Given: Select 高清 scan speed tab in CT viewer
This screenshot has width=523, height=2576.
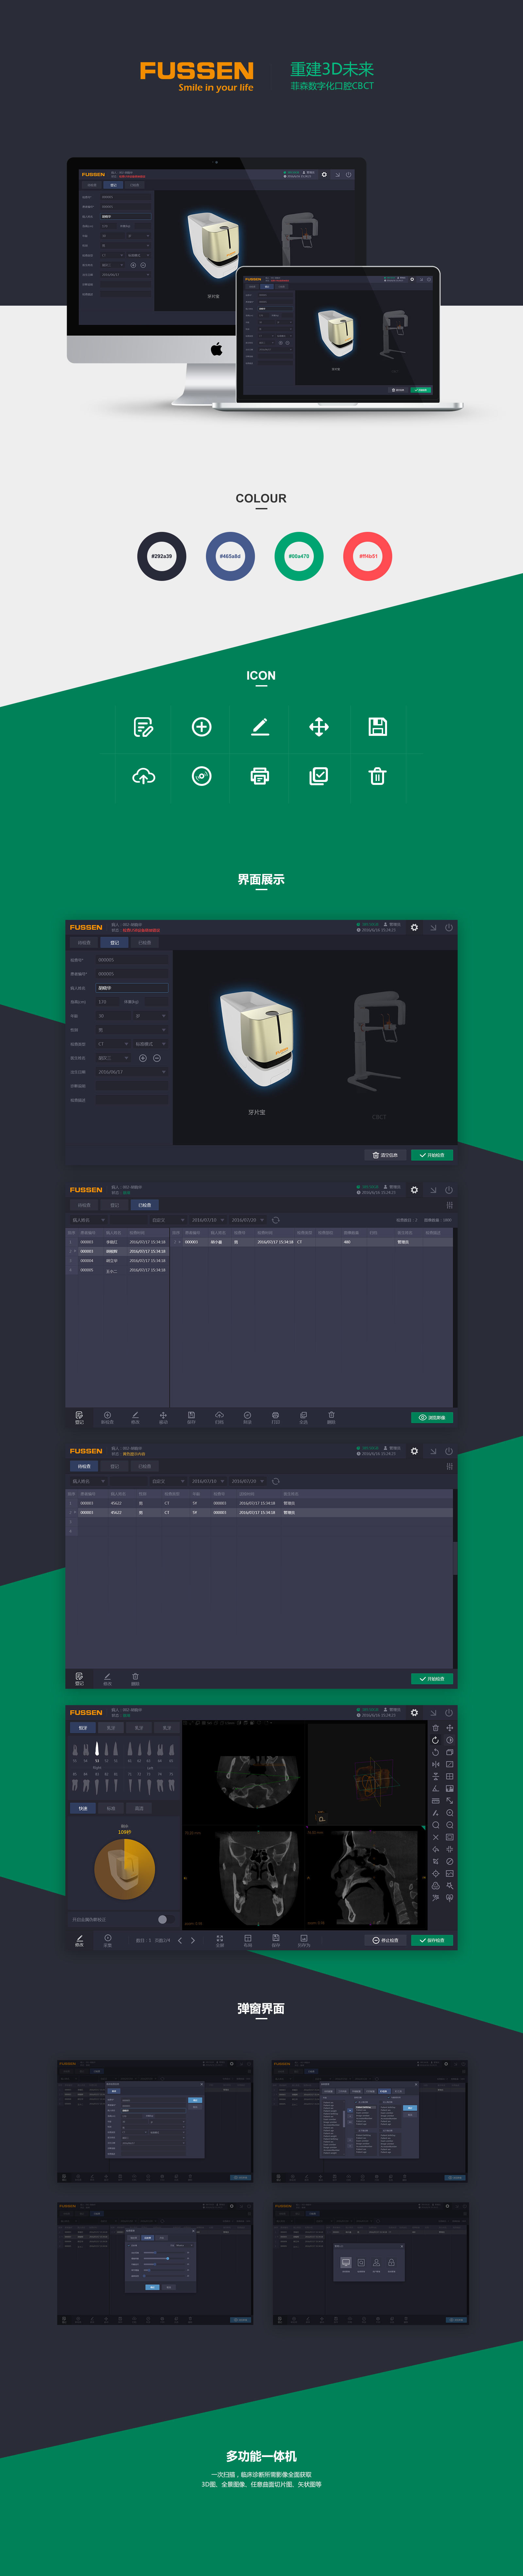Looking at the screenshot, I should pyautogui.click(x=139, y=1808).
